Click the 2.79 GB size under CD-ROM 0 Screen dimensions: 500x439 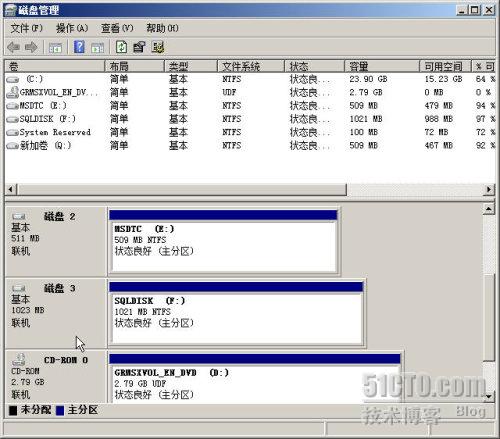pos(28,382)
